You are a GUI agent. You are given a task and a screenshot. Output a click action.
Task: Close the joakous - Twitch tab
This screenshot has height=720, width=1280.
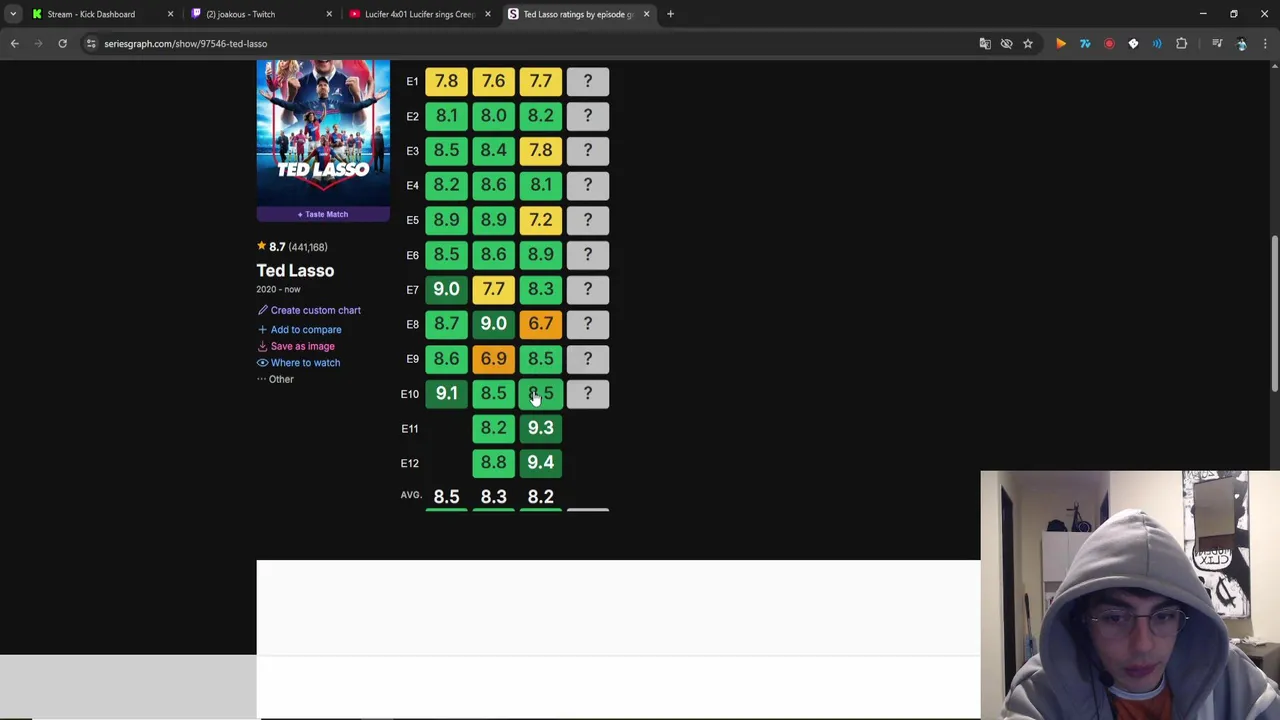pyautogui.click(x=329, y=14)
